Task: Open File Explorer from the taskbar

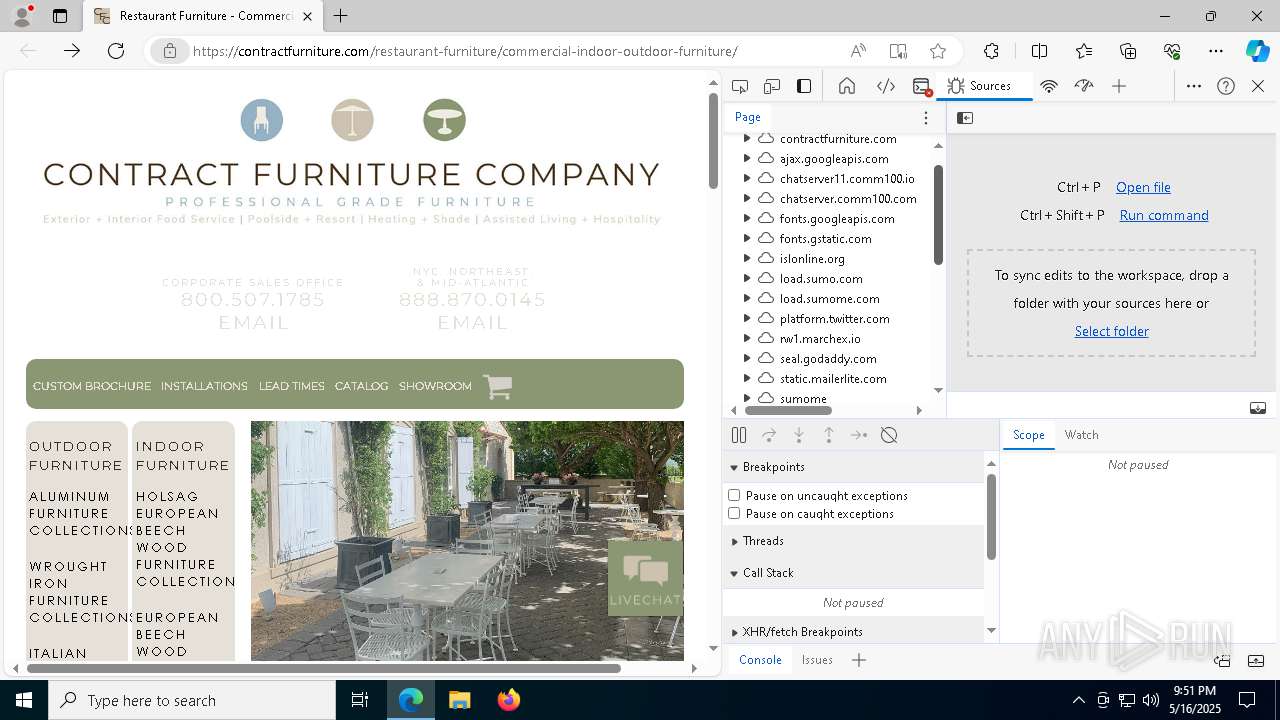Action: [459, 700]
